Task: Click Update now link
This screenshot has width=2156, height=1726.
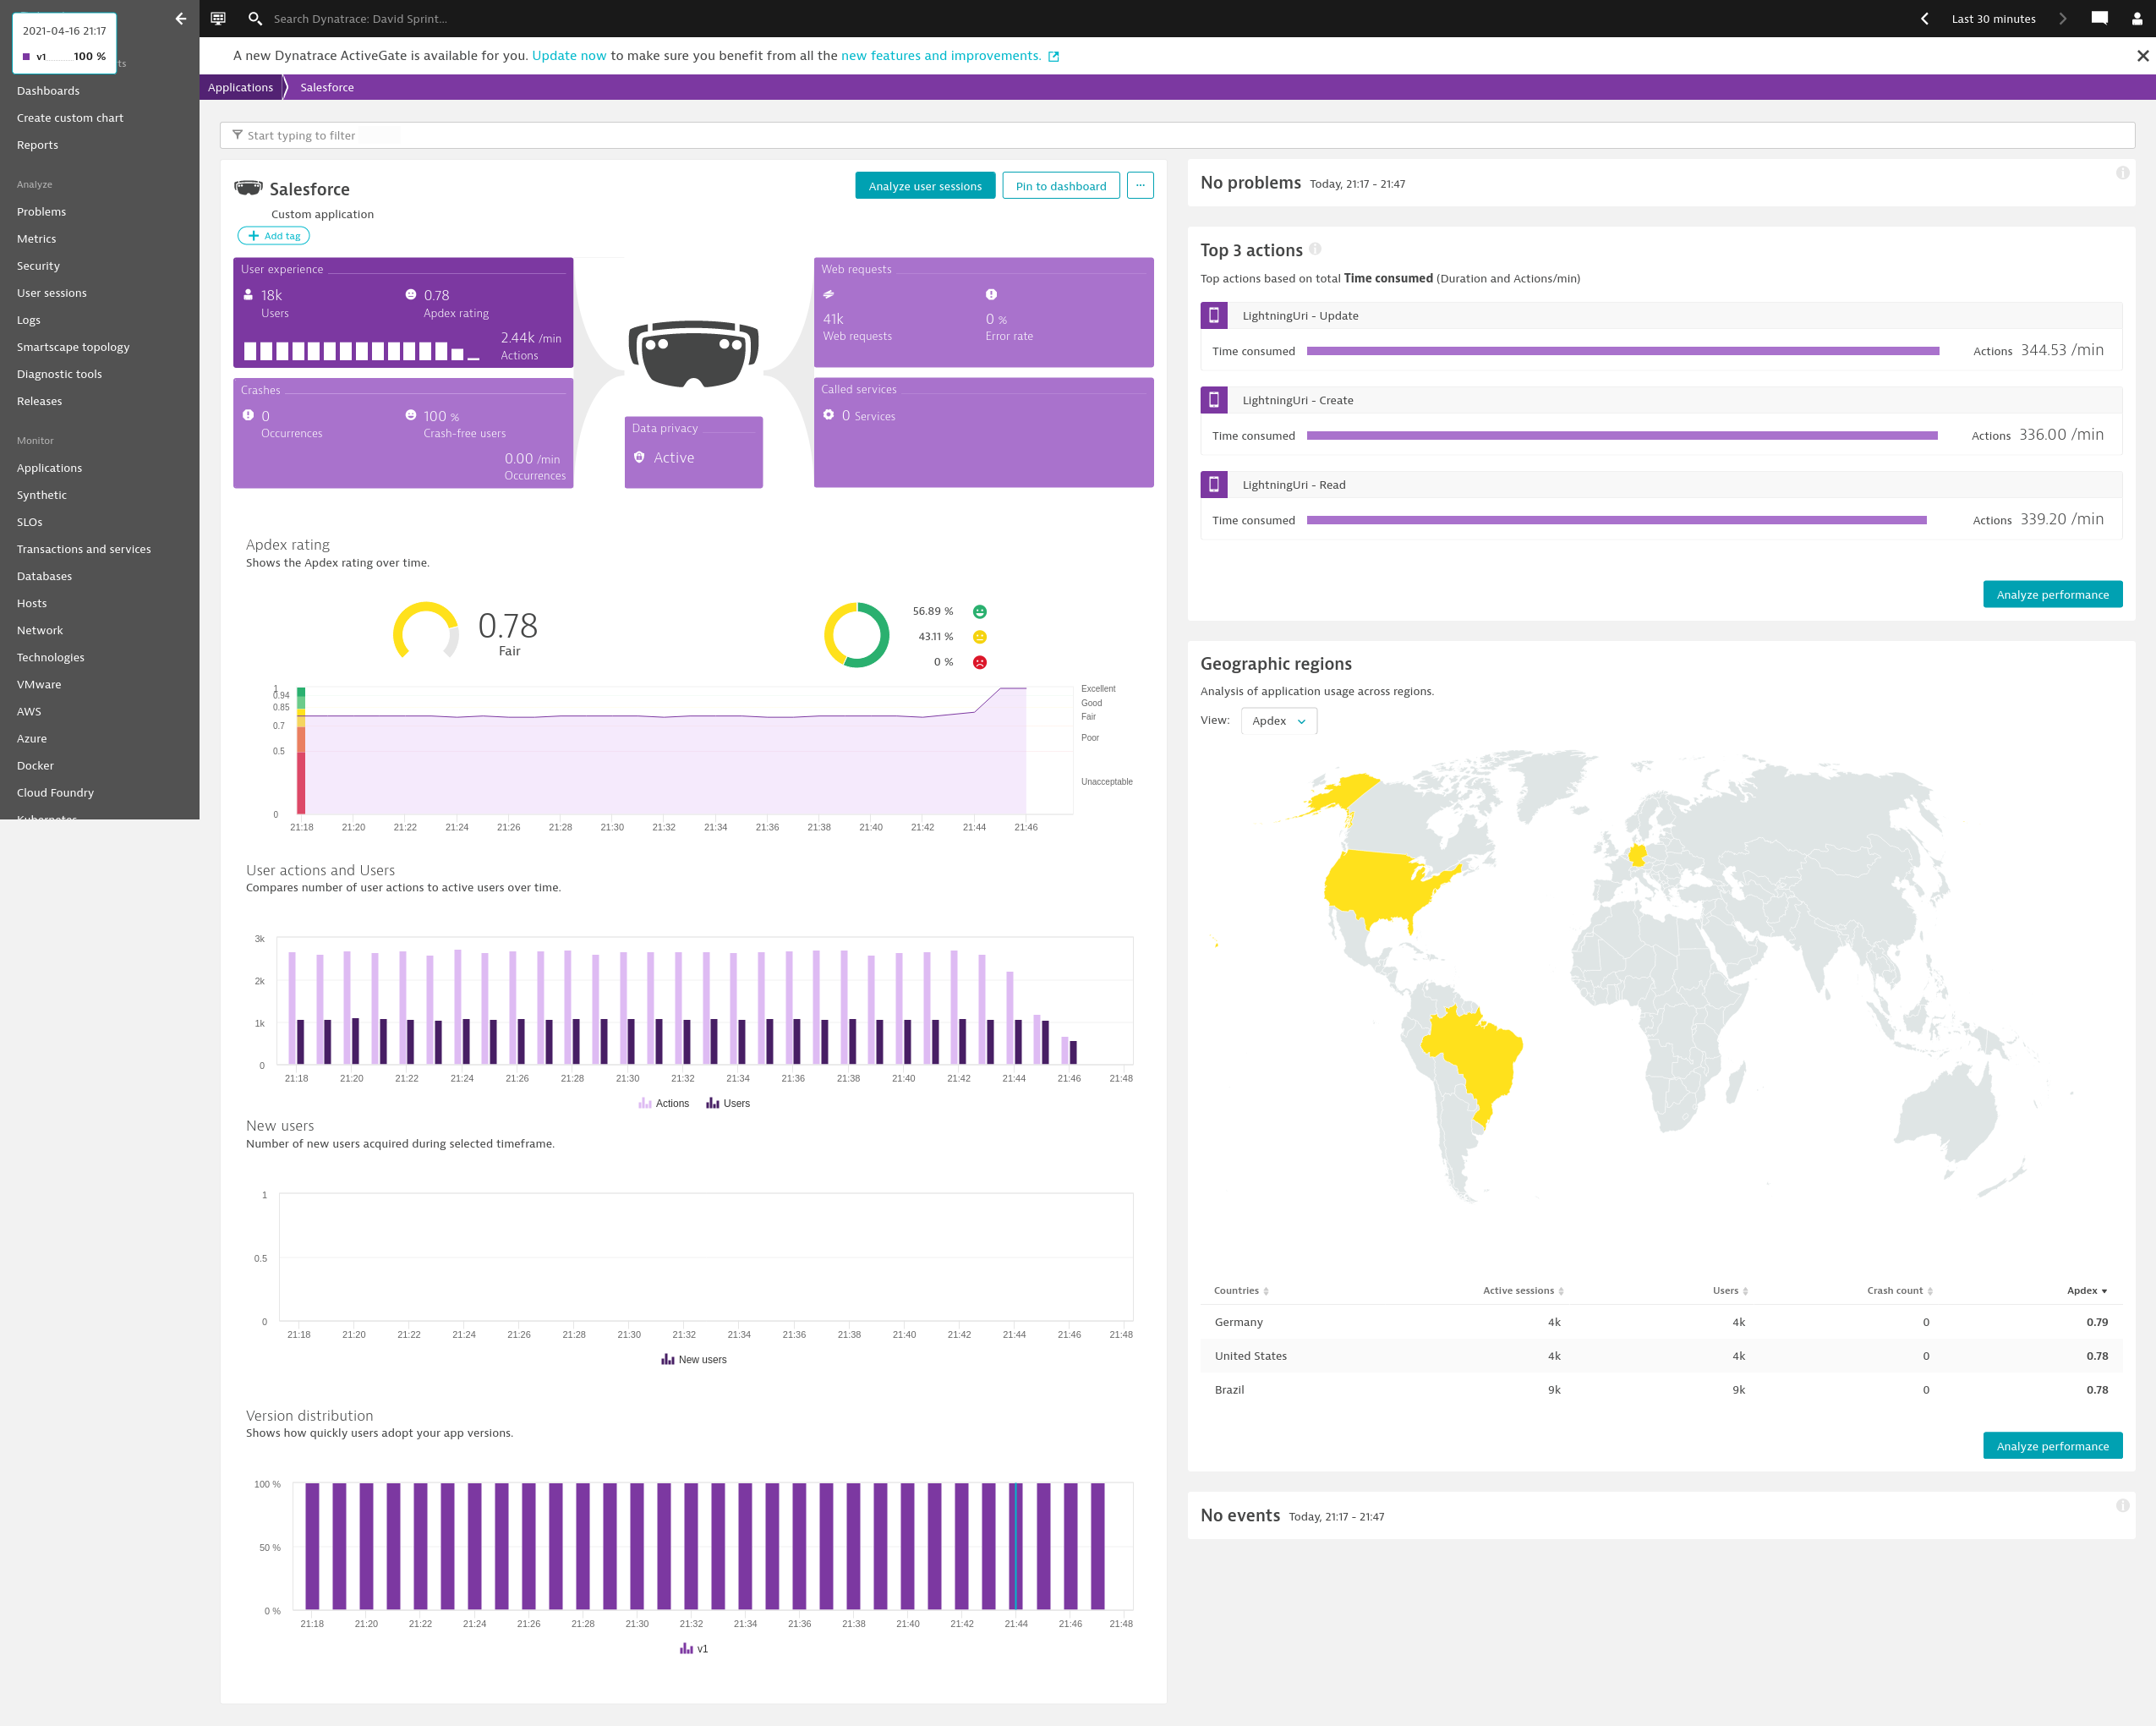Action: point(569,55)
